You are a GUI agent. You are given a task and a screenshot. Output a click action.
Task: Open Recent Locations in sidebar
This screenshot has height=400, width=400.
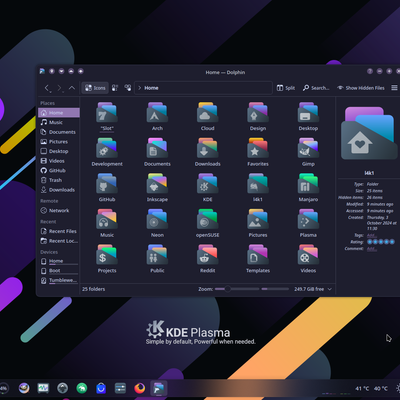59,241
